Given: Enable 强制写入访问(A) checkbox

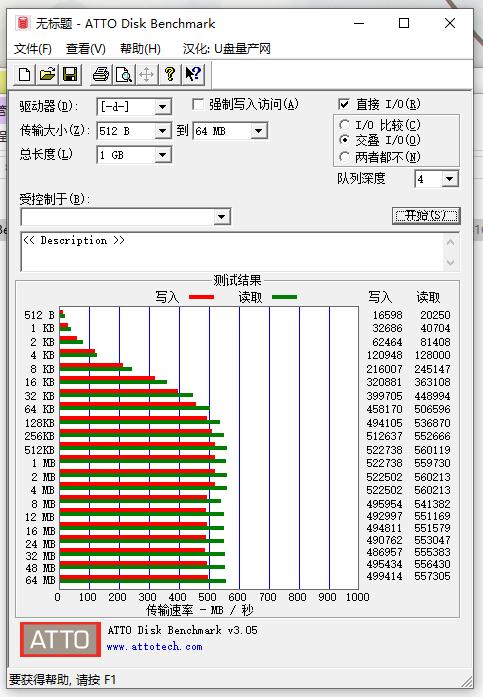Looking at the screenshot, I should pyautogui.click(x=198, y=104).
